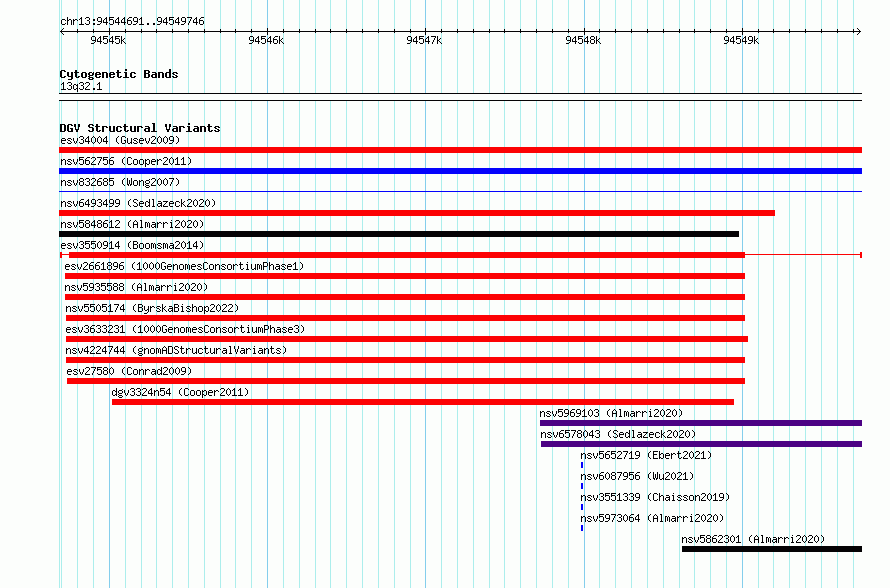Click the purple nsv5969103 variant bar
Viewport: 890px width, 588px height.
pyautogui.click(x=701, y=423)
